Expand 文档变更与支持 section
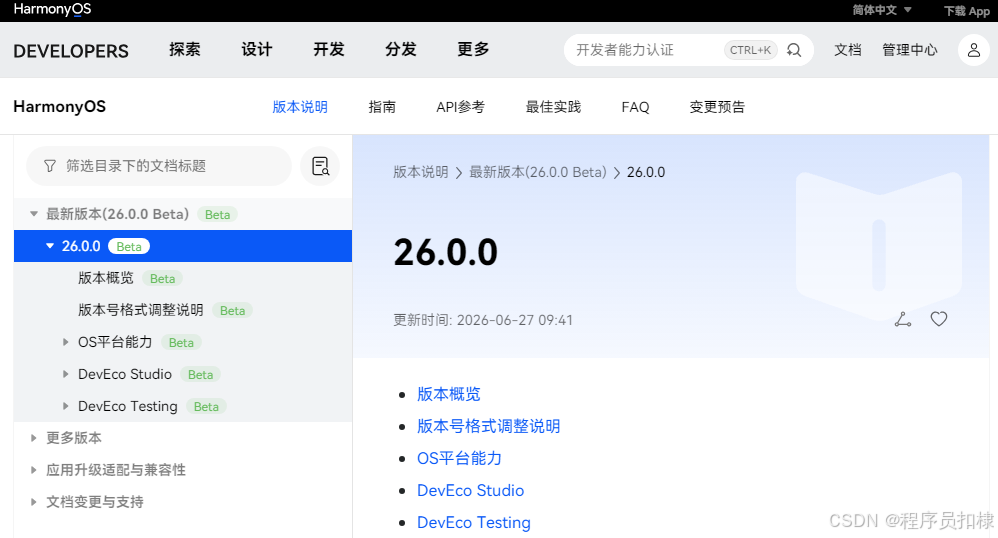 click(33, 502)
